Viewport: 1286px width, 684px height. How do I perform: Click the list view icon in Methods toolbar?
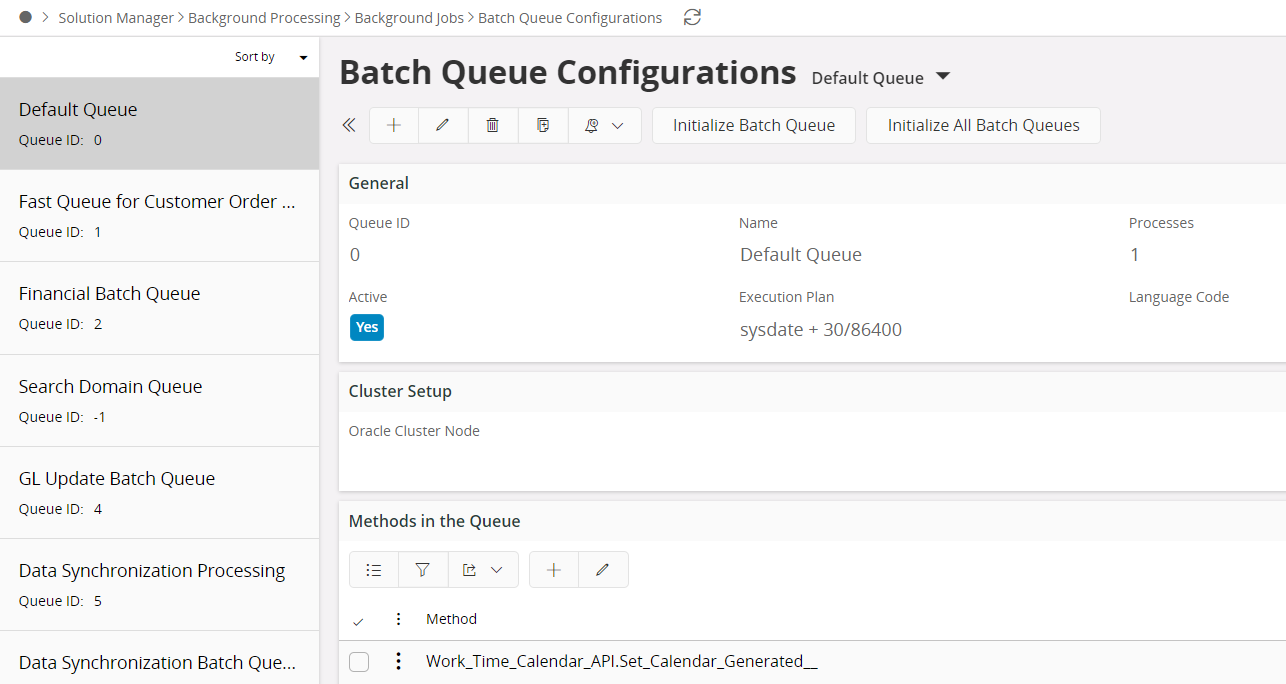(x=374, y=570)
